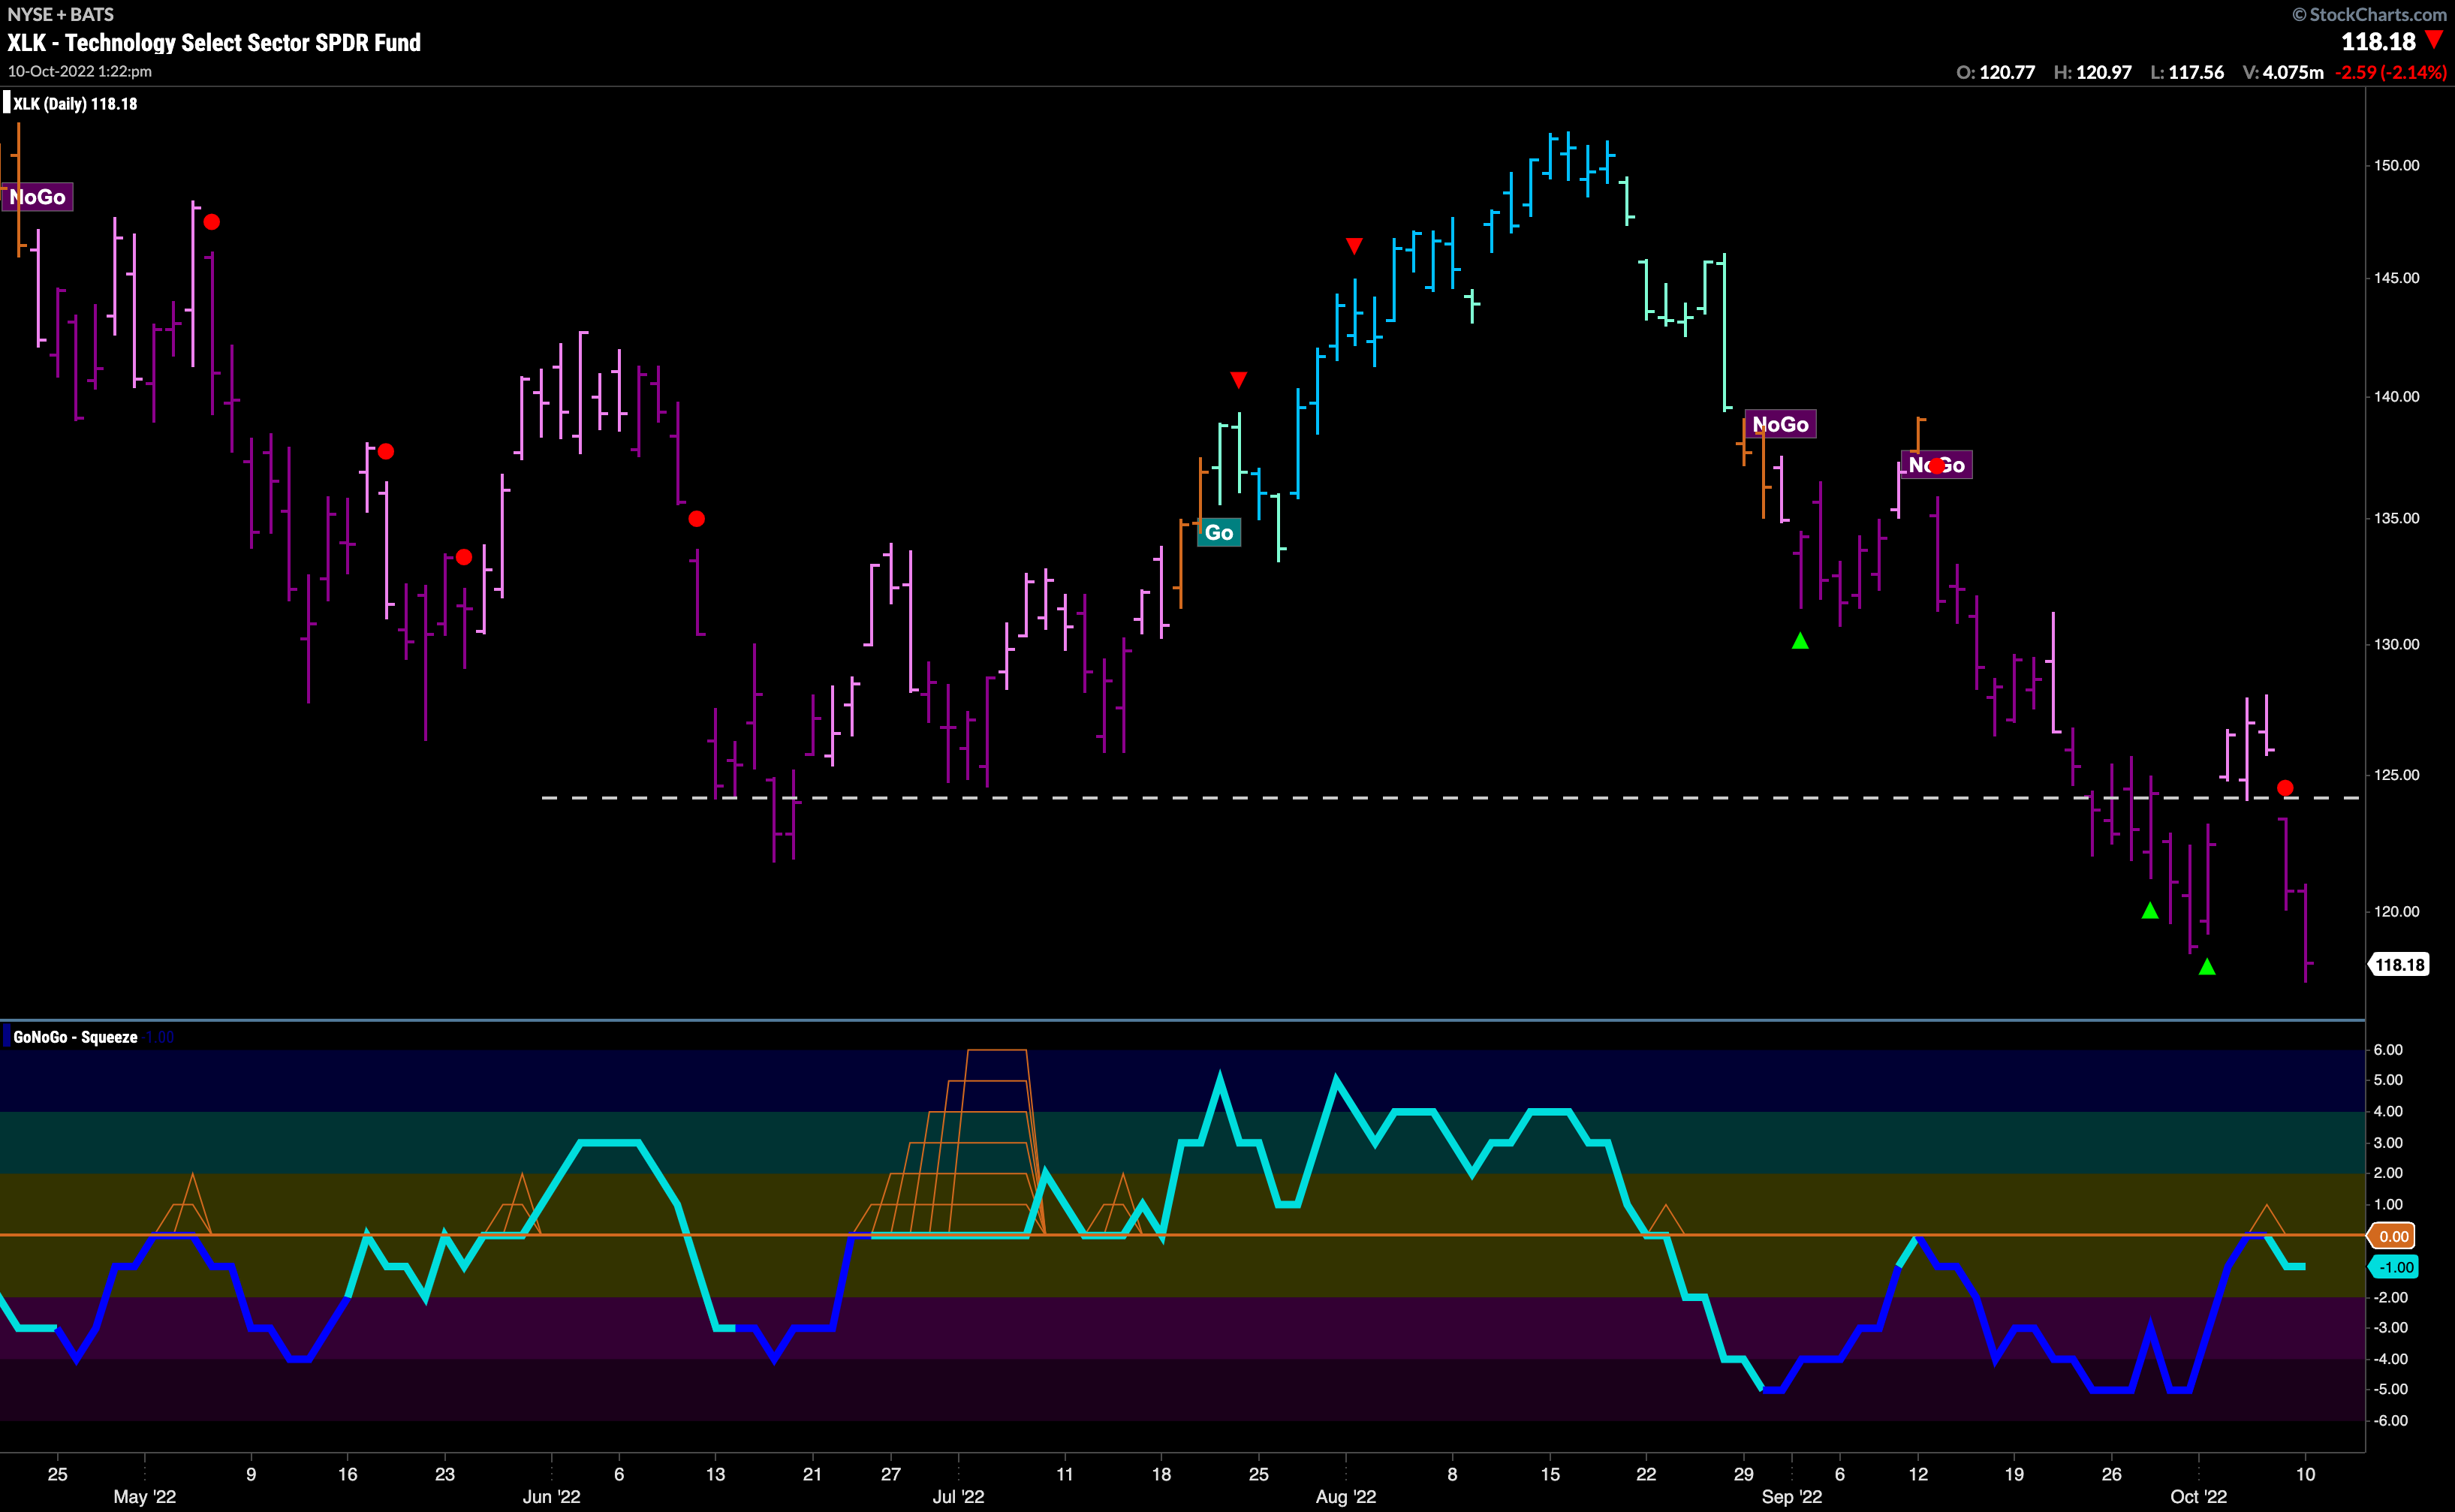Click the 145.00 price axis label
Viewport: 2455px width, 1512px height.
(x=2397, y=278)
